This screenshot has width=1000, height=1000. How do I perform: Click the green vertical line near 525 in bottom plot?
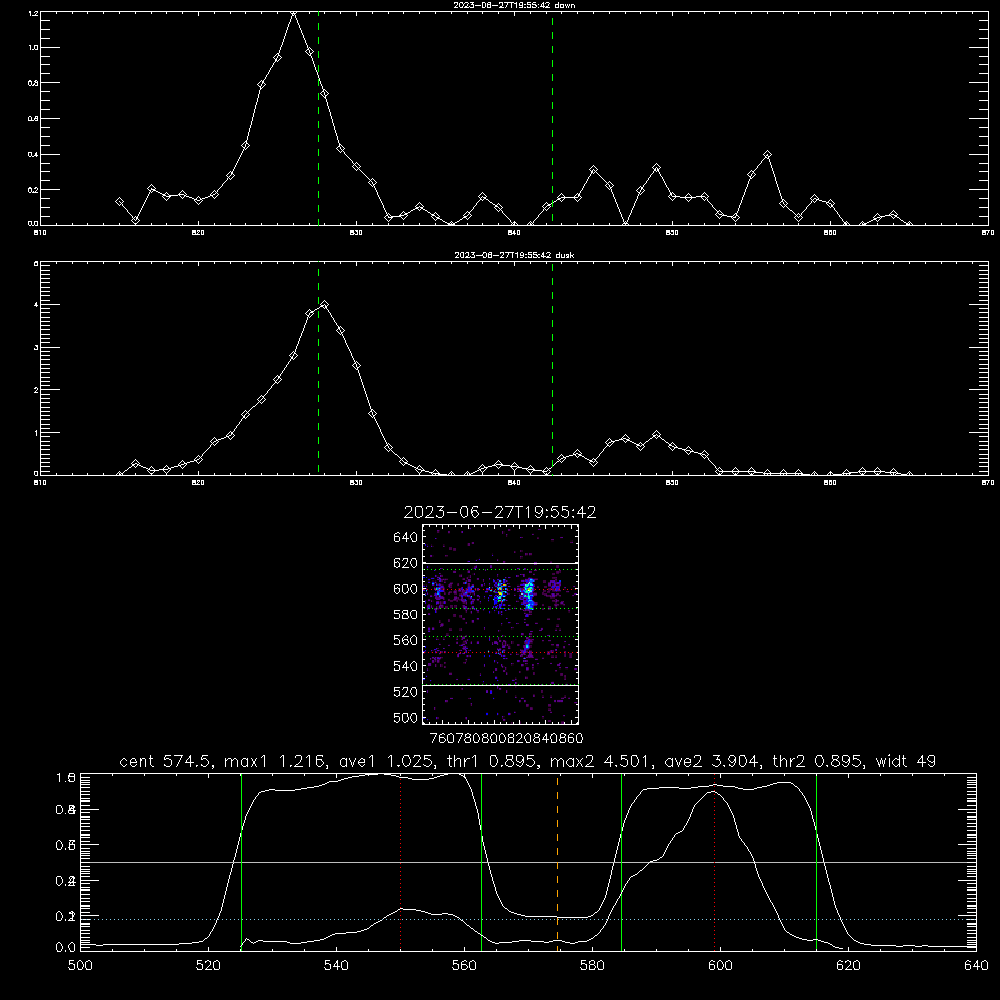241,862
